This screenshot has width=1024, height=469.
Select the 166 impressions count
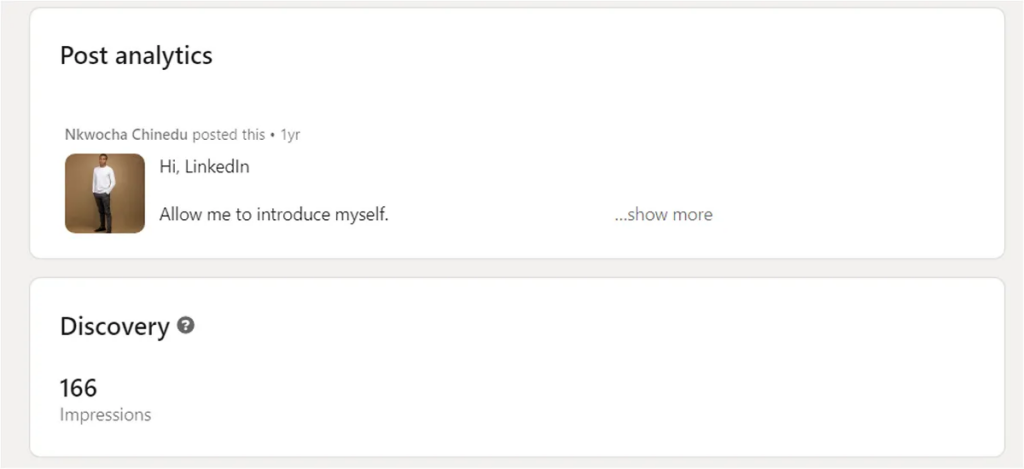pos(78,387)
